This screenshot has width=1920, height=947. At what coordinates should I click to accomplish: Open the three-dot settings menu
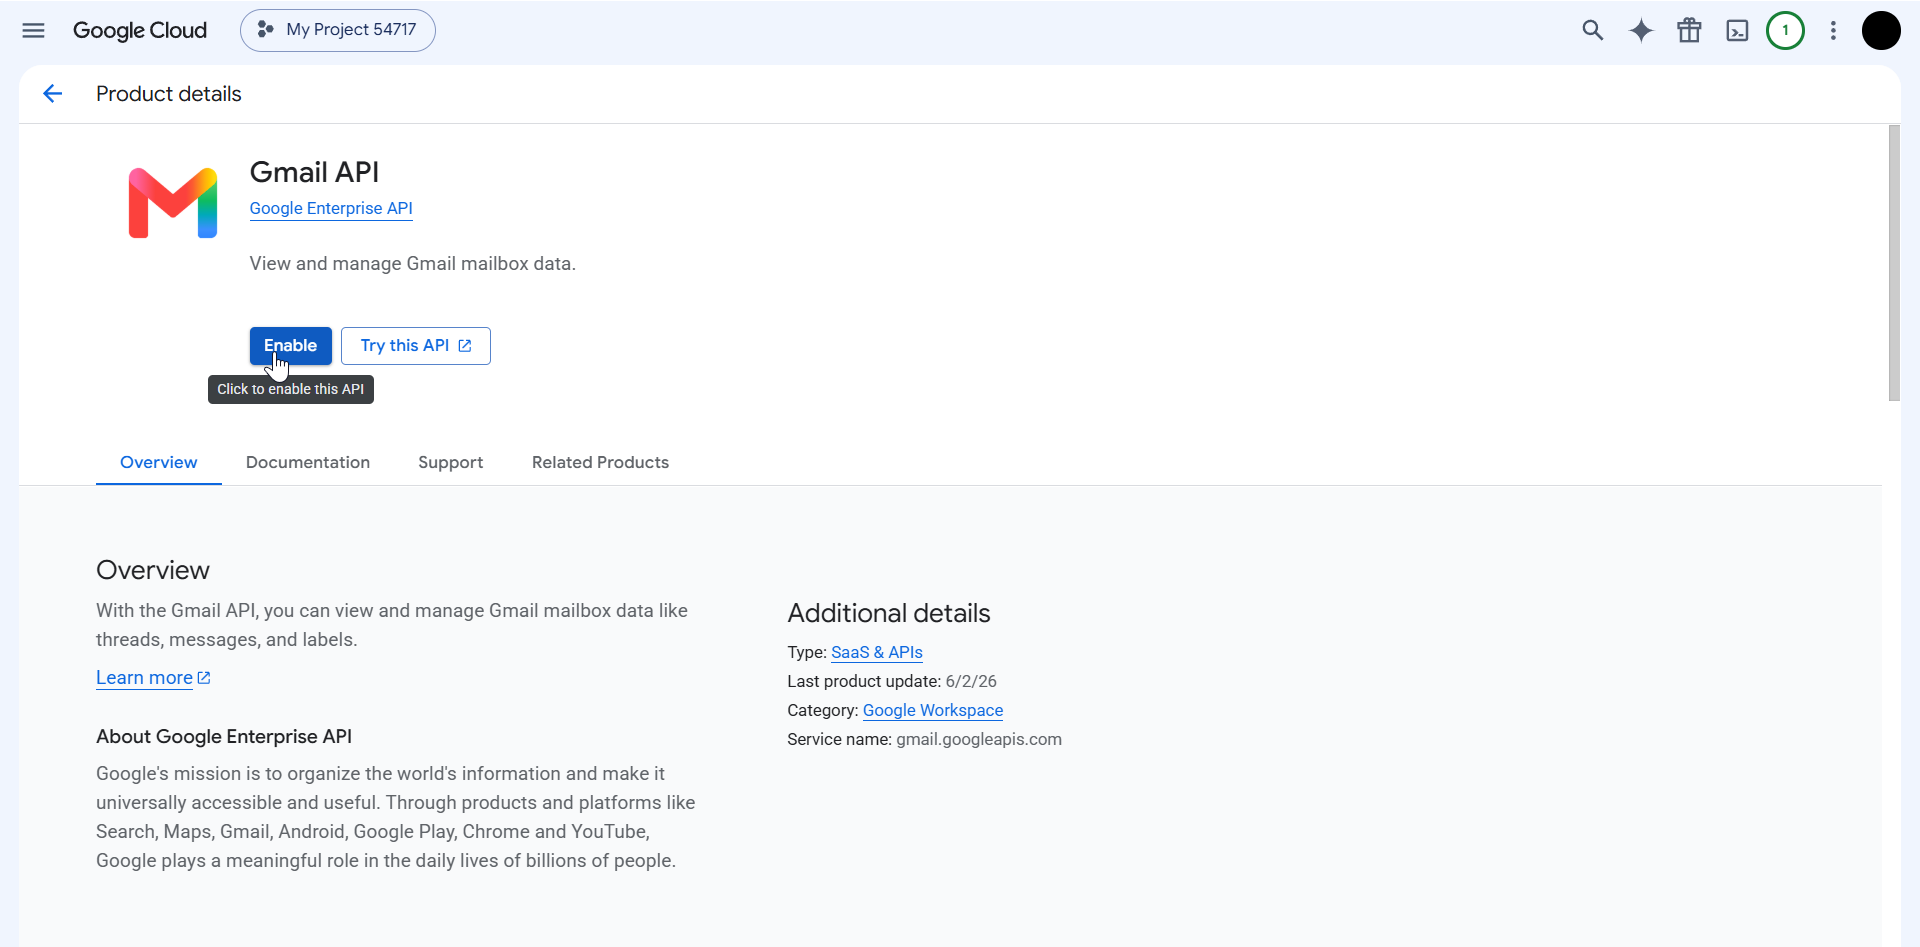pos(1833,30)
